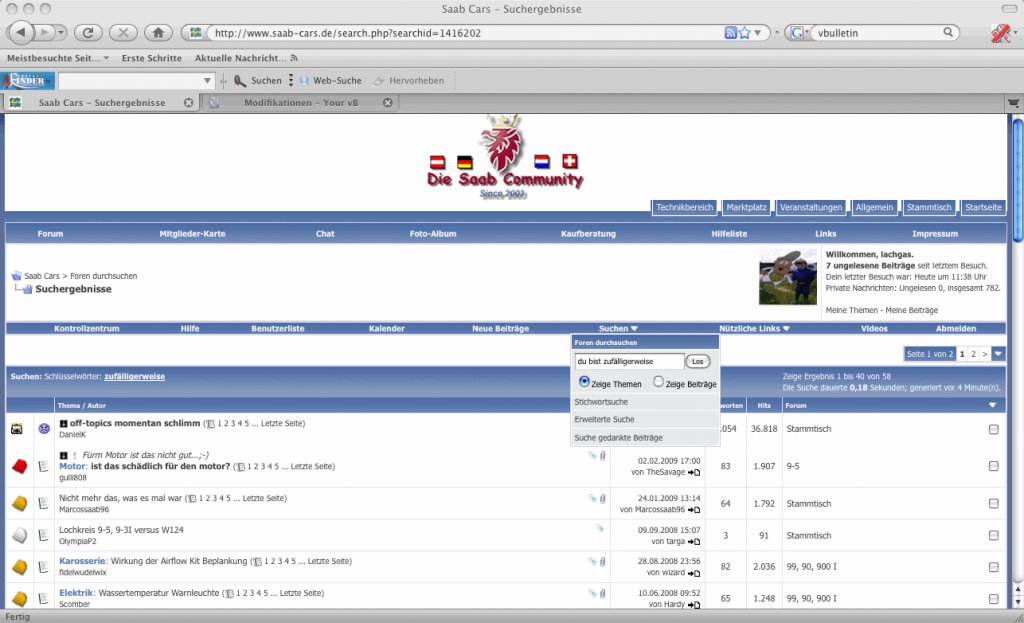Click go-to-last-post arrow next to TheSavage
The width and height of the screenshot is (1024, 623).
coord(694,472)
